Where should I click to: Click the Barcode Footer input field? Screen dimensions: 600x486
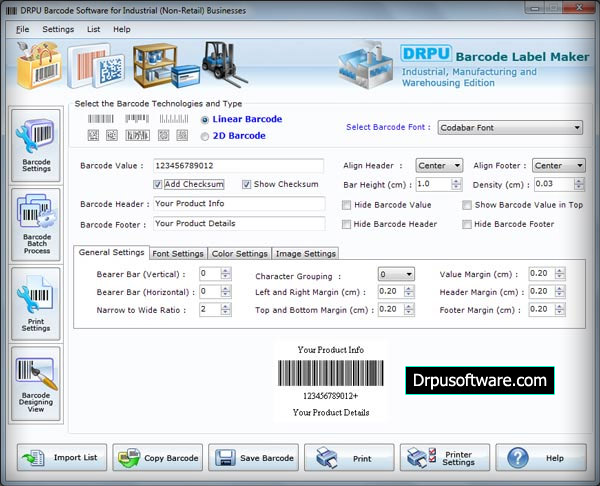point(239,223)
